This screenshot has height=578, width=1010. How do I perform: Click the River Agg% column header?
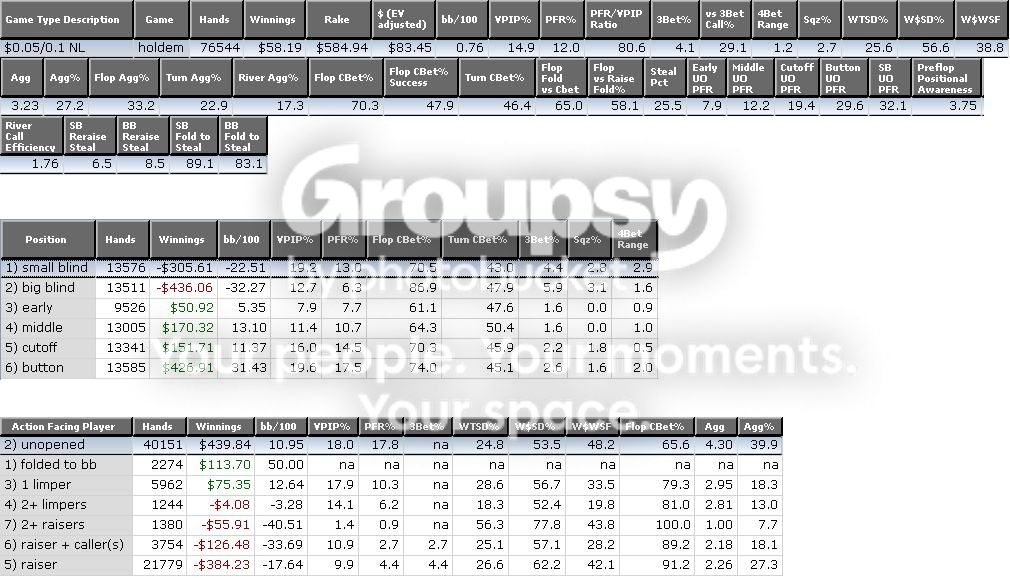(x=269, y=78)
